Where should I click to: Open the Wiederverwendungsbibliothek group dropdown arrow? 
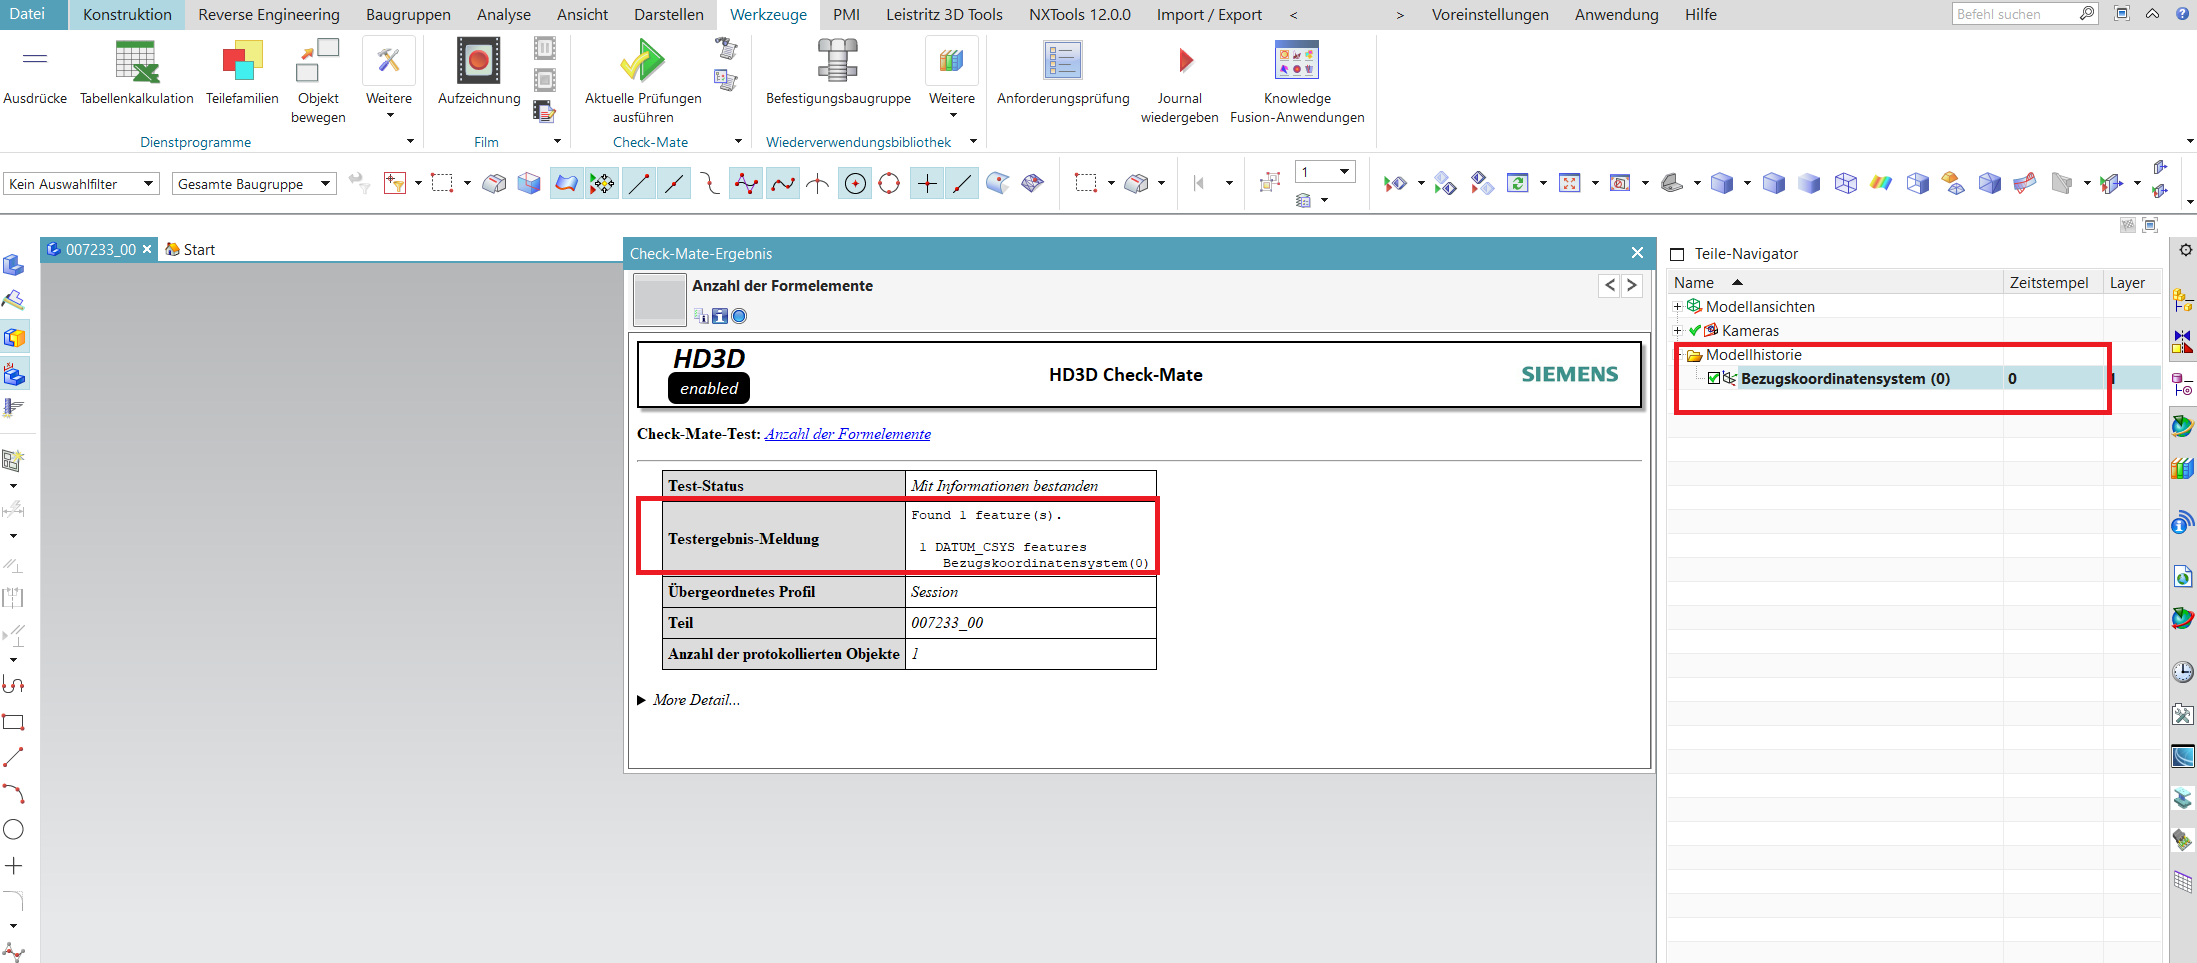click(973, 141)
